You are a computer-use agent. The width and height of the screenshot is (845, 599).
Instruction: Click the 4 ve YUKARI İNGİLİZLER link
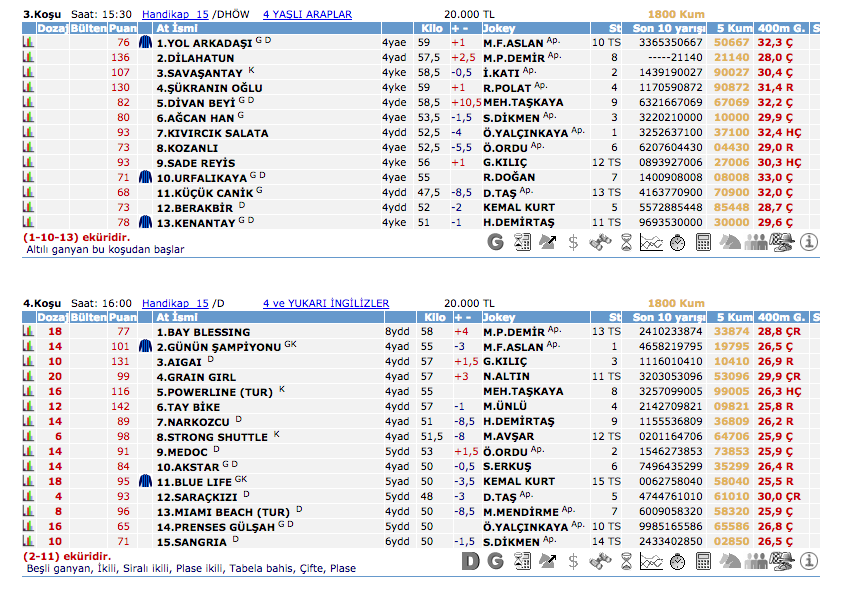[325, 303]
